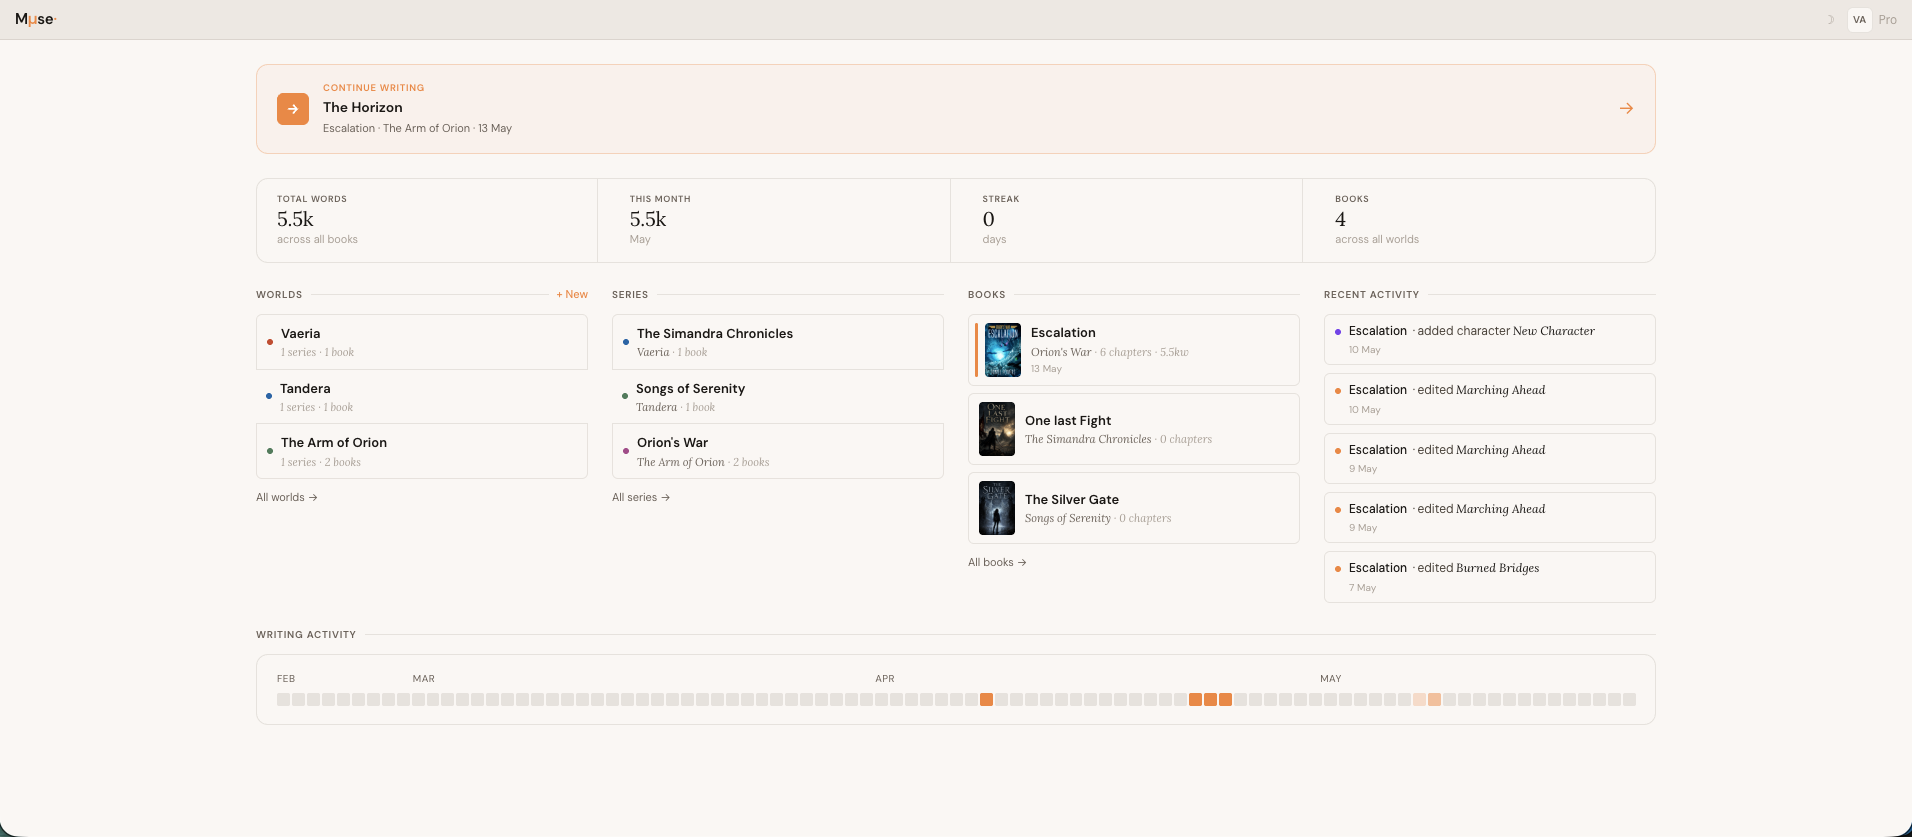Click the blue dot beside Tandera

click(x=269, y=396)
